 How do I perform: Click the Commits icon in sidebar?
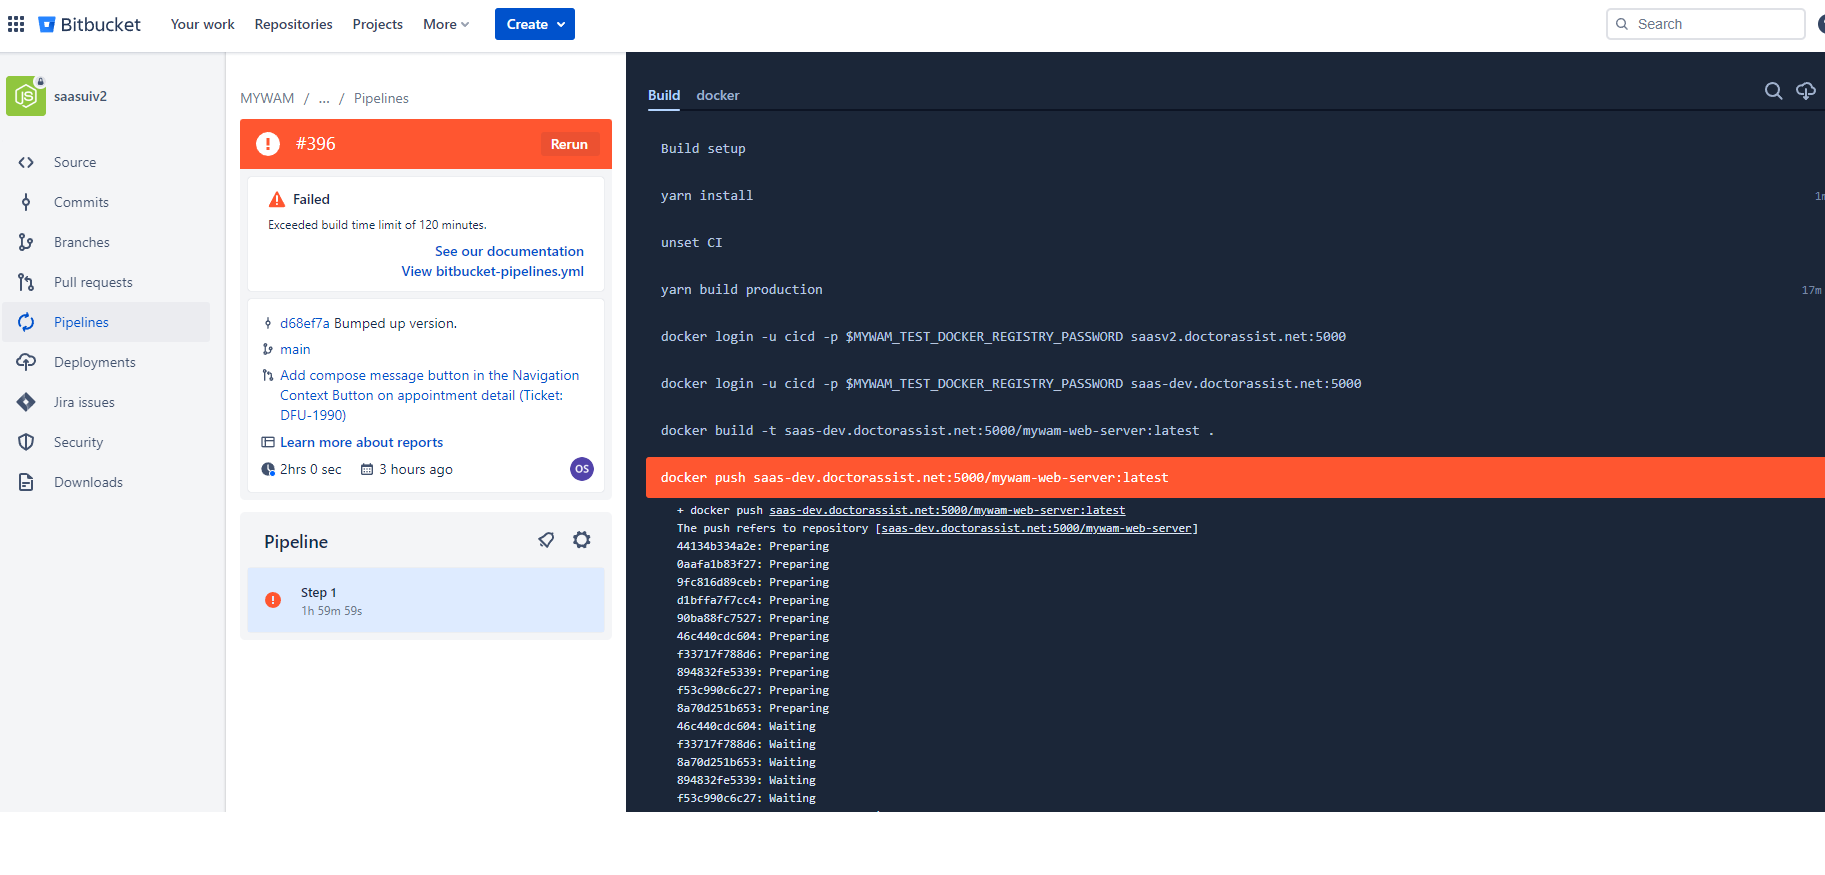[26, 202]
